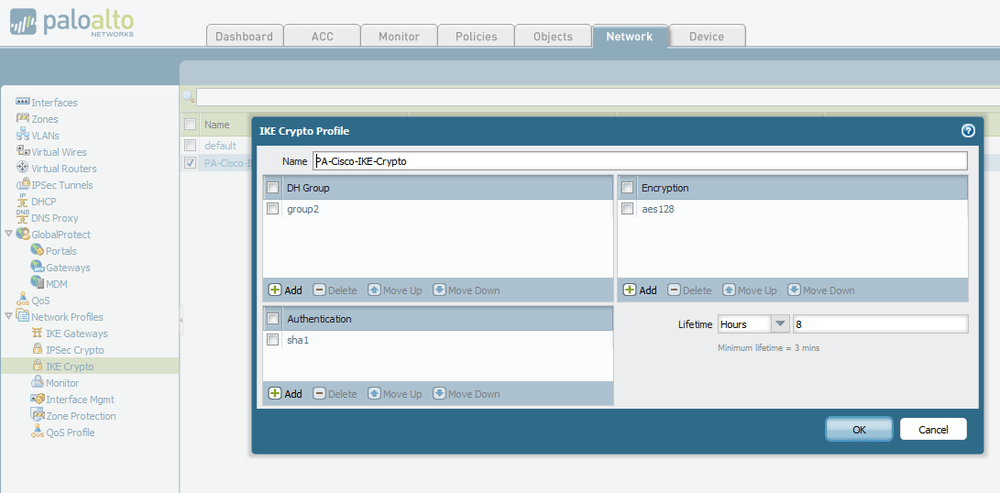Screen dimensions: 1000x493
Task: Cancel the IKE Crypto Profile dialog
Action: click(x=933, y=429)
